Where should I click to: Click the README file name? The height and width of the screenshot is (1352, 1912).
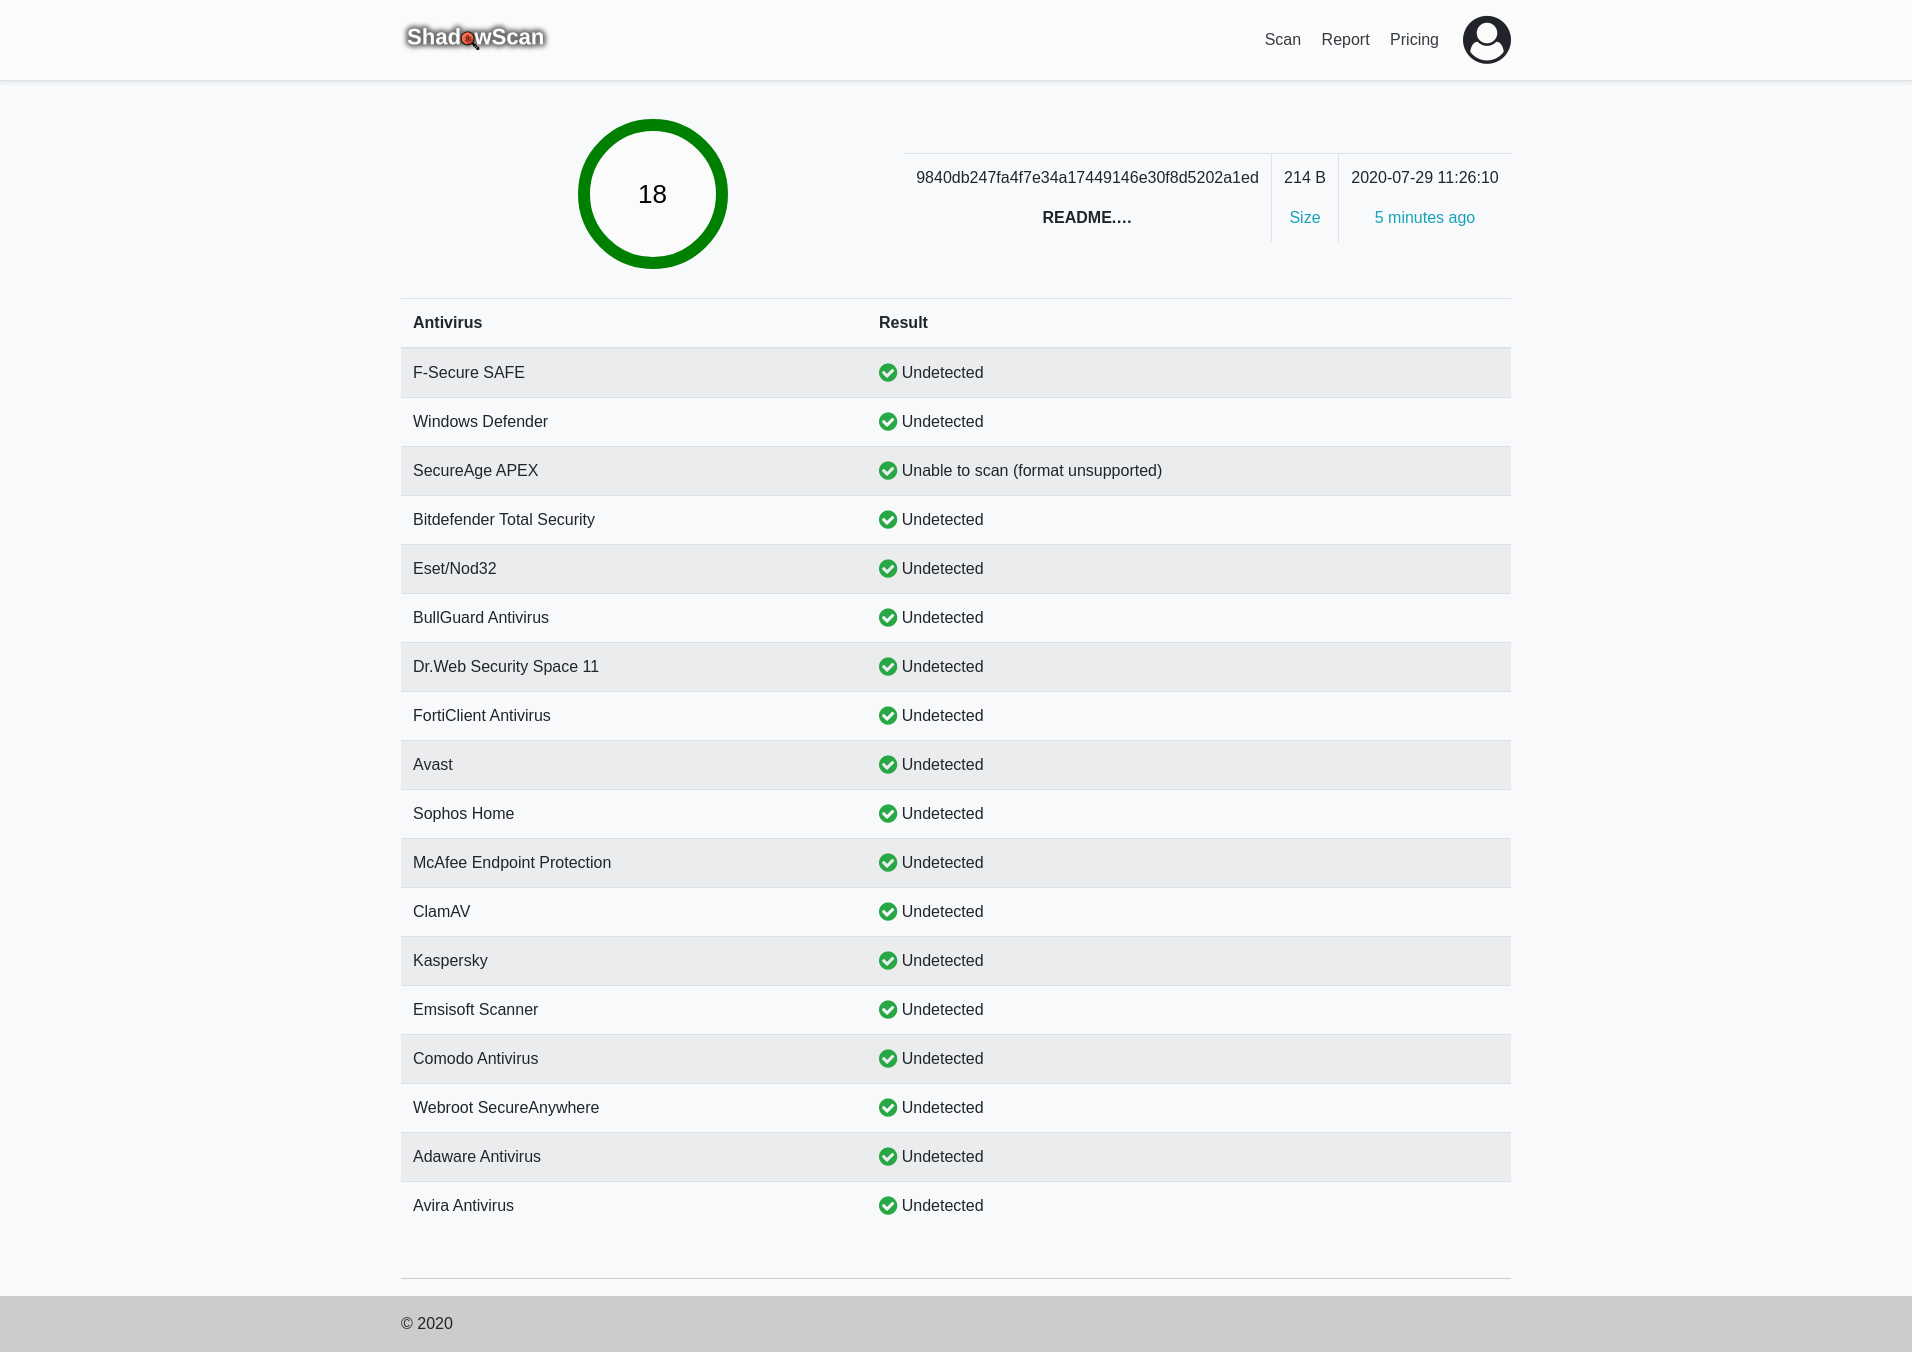tap(1087, 218)
